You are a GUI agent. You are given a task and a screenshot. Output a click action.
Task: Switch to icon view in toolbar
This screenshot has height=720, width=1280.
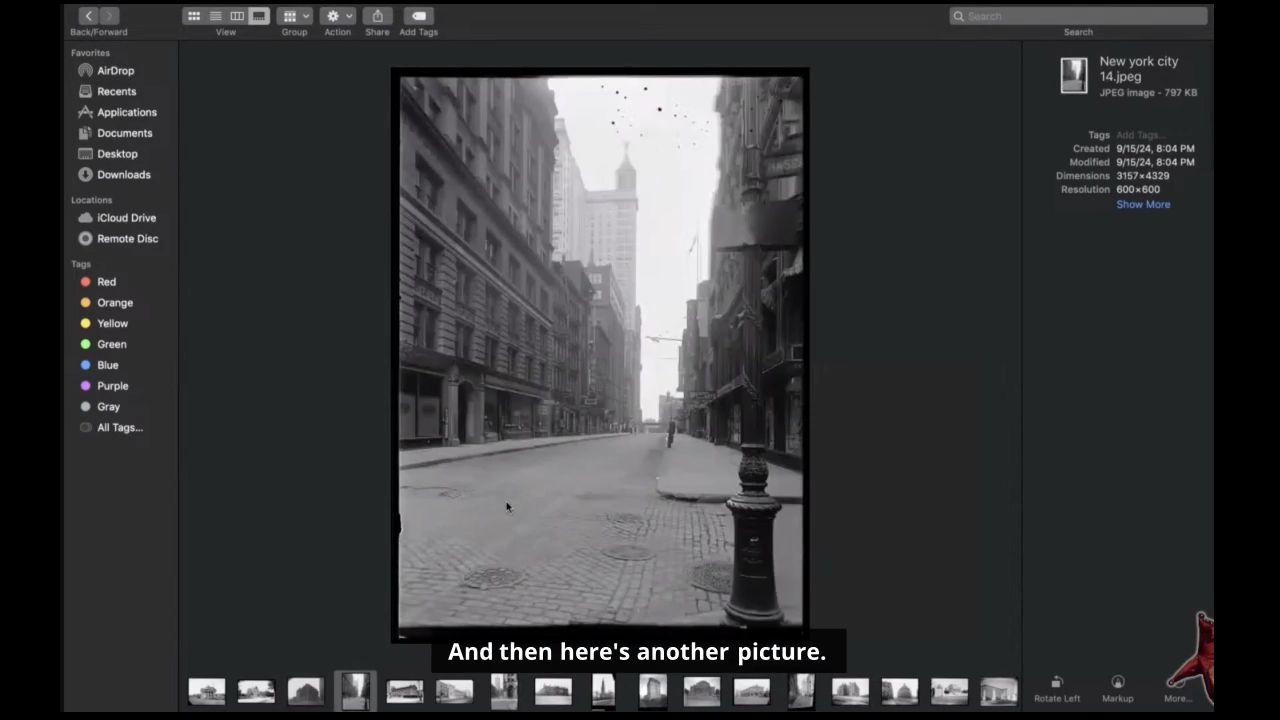point(194,16)
